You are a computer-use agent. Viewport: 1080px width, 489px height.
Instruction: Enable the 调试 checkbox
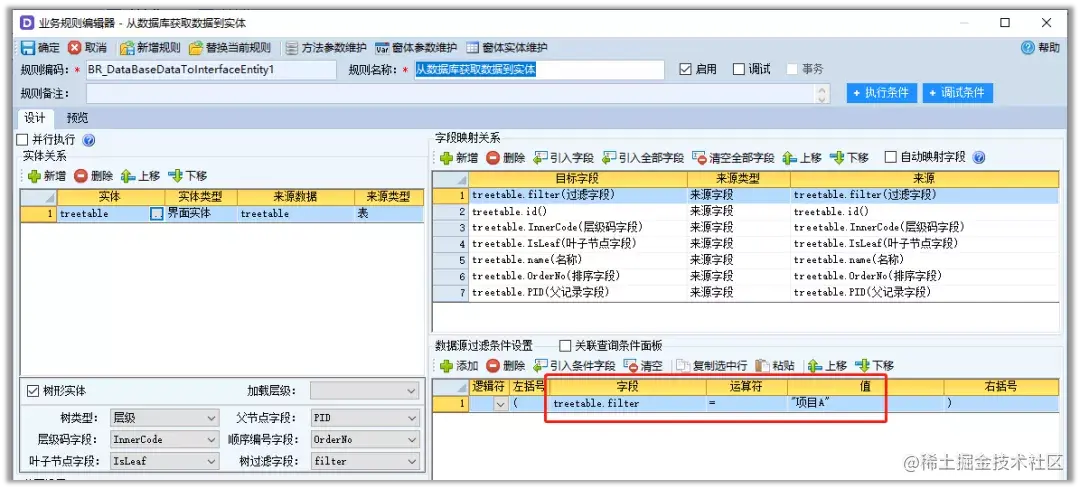738,70
